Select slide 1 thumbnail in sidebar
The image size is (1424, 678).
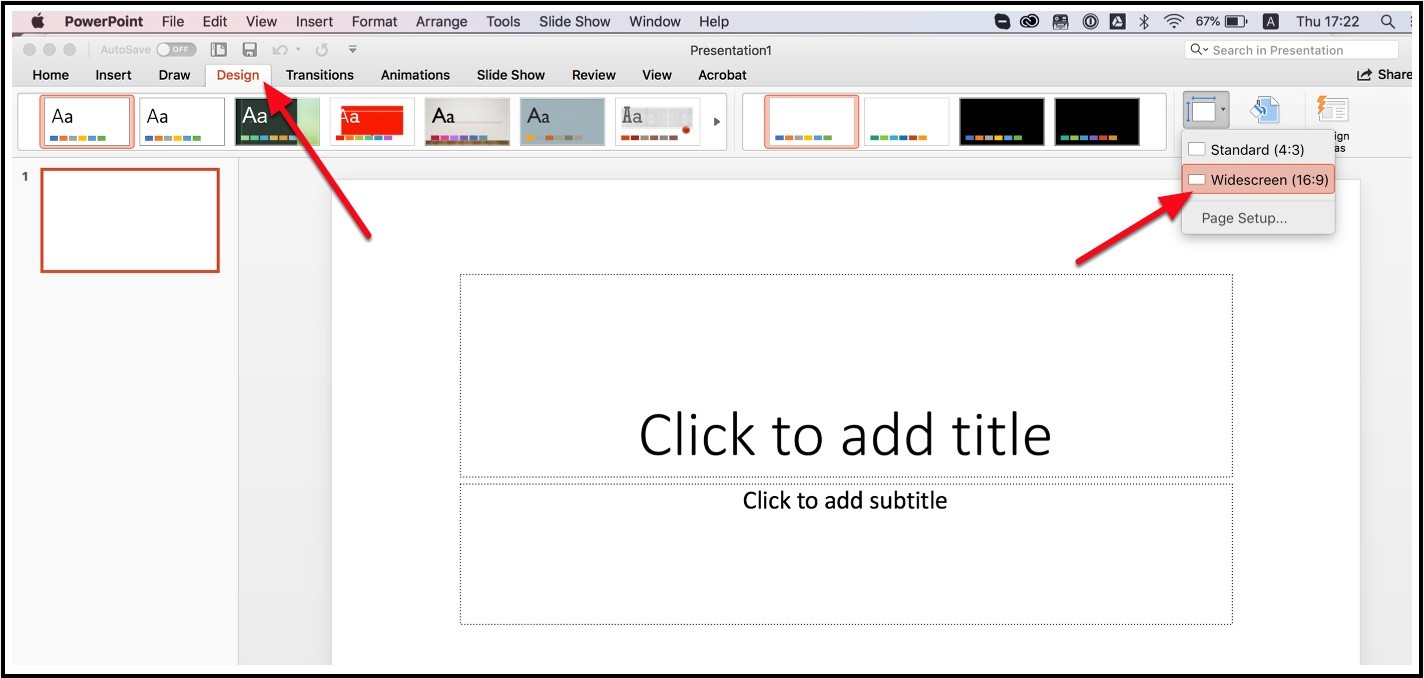130,220
